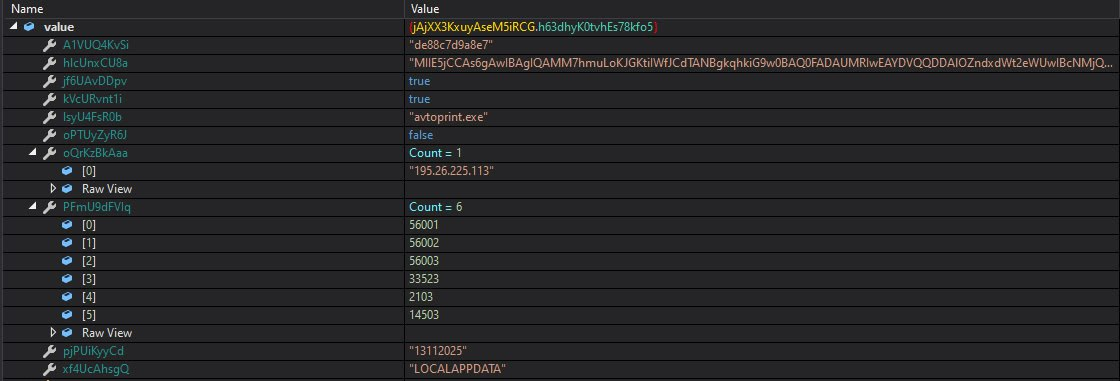
Task: Click the wrench icon beside A1VUQ4KvSi
Action: 49,45
